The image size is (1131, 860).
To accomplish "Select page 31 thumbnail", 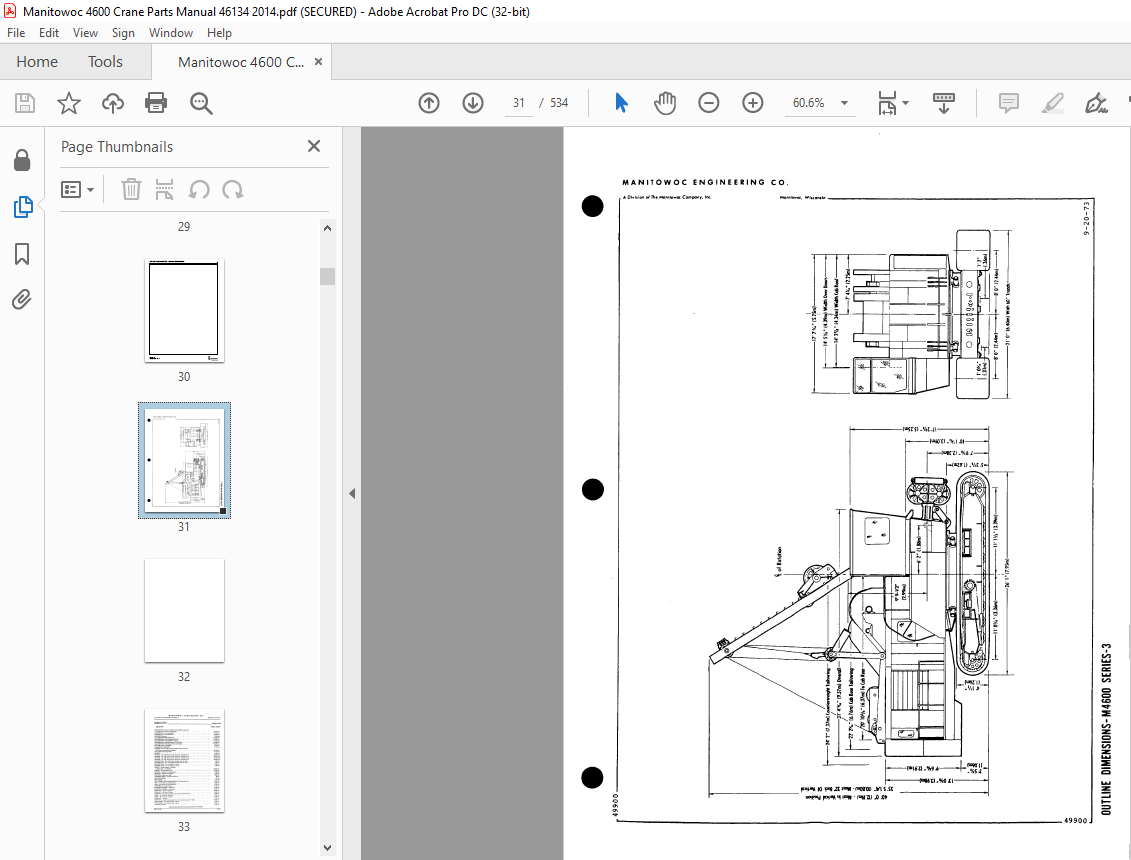I will coord(184,460).
